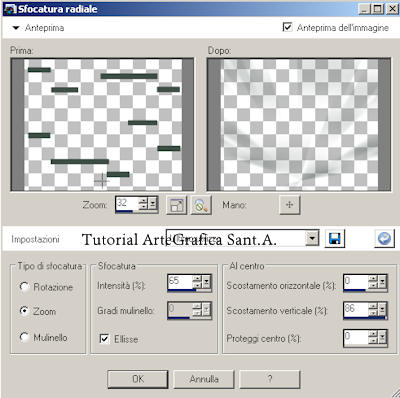Screen dimensions: 400x398
Task: Open help with the ? button
Action: point(270,379)
